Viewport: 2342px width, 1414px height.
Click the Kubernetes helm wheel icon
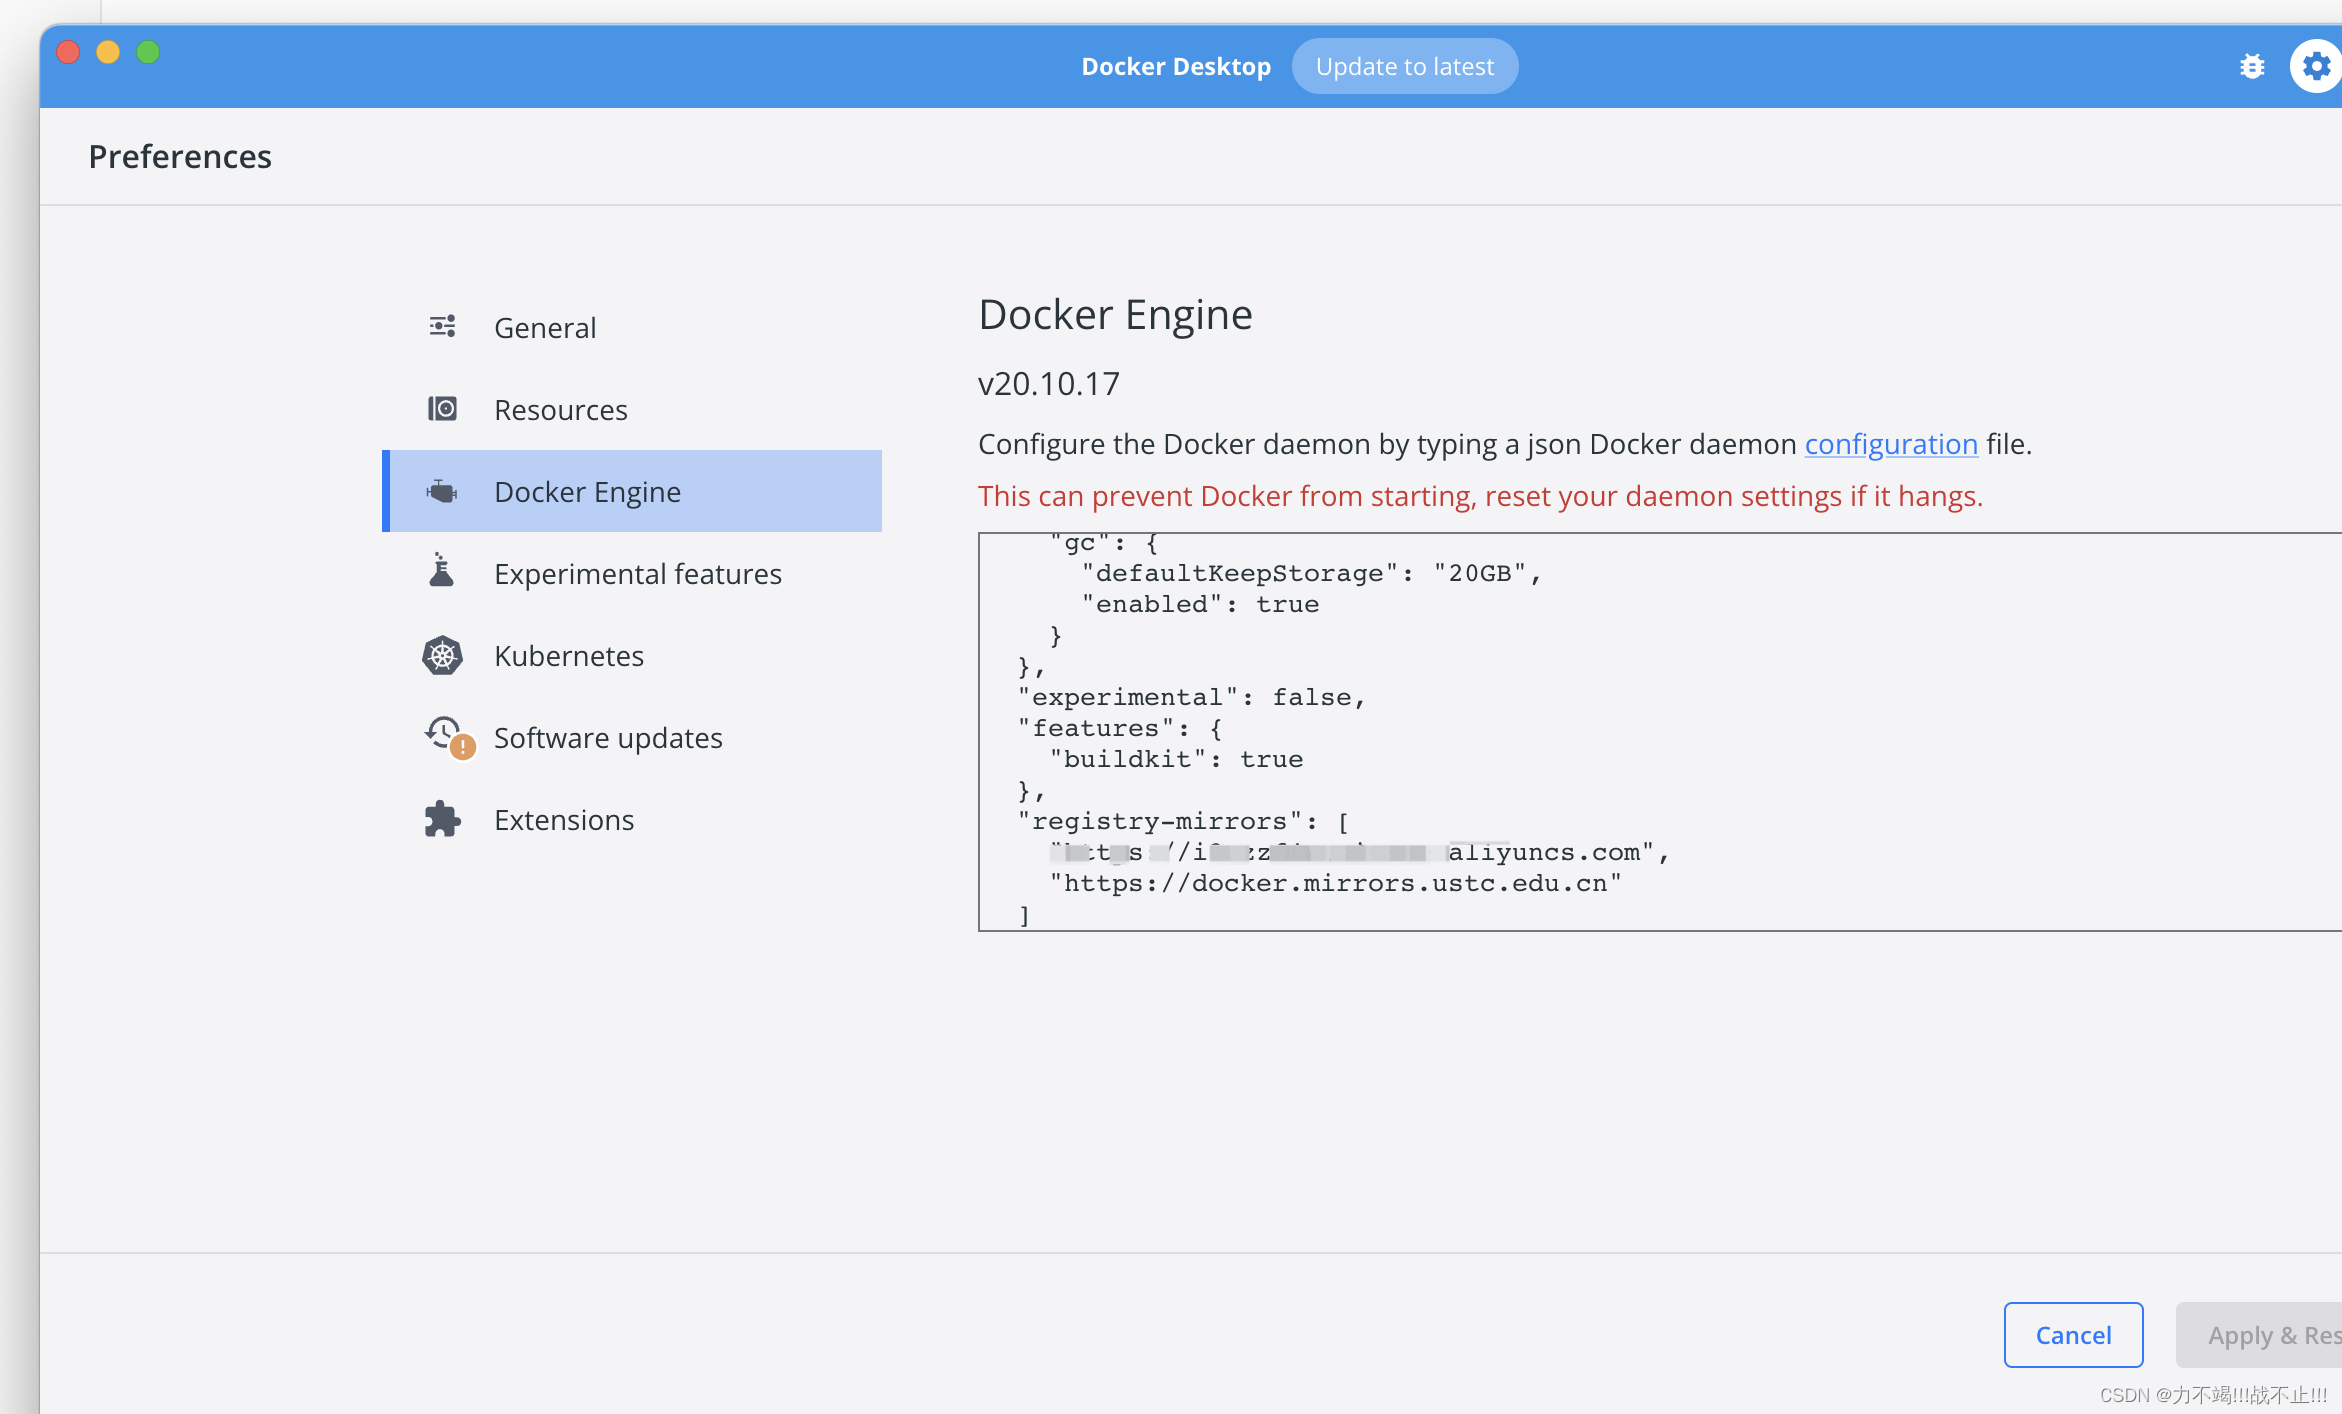[442, 655]
